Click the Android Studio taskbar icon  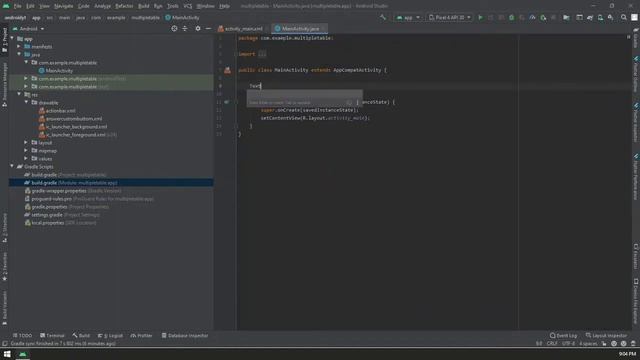(23, 354)
